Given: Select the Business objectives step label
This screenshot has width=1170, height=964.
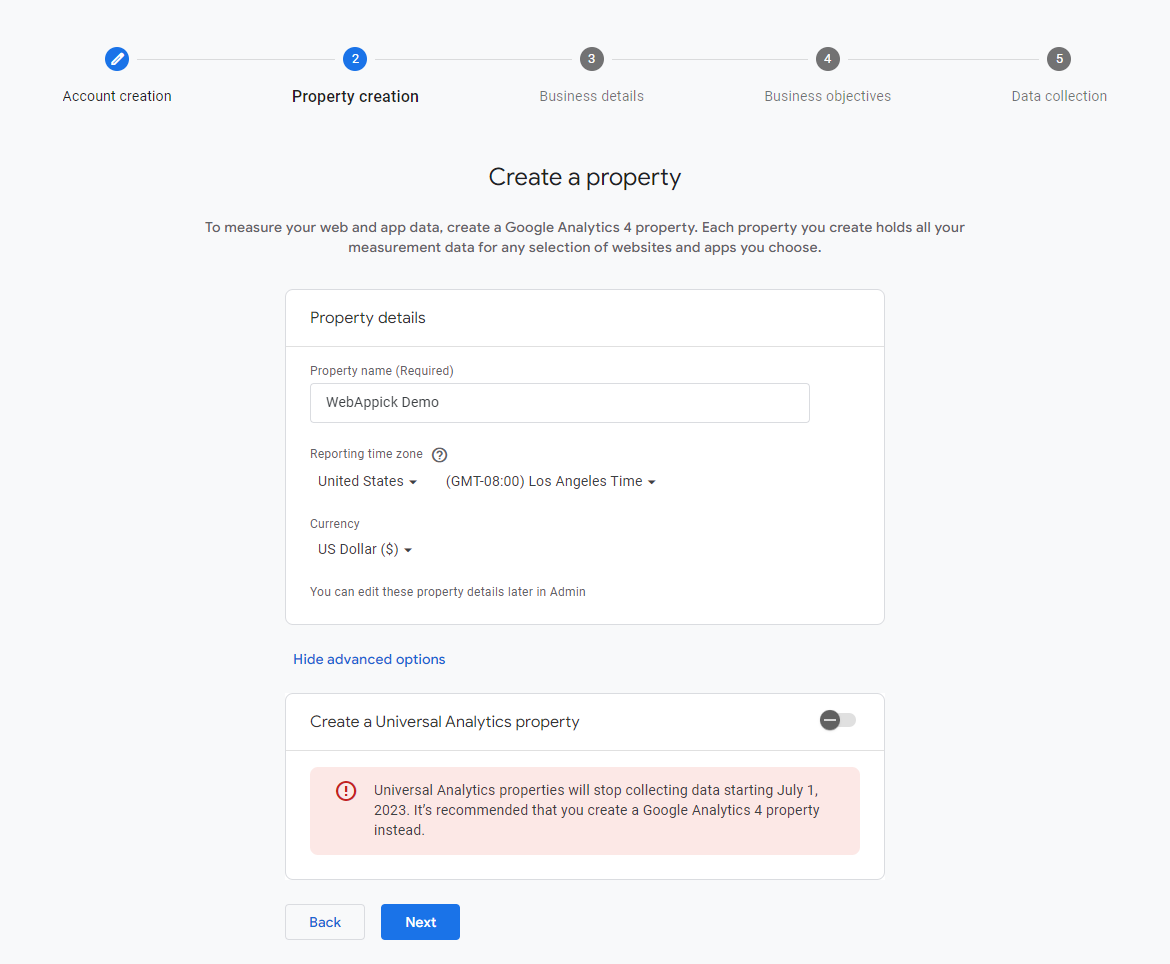Looking at the screenshot, I should pyautogui.click(x=827, y=96).
